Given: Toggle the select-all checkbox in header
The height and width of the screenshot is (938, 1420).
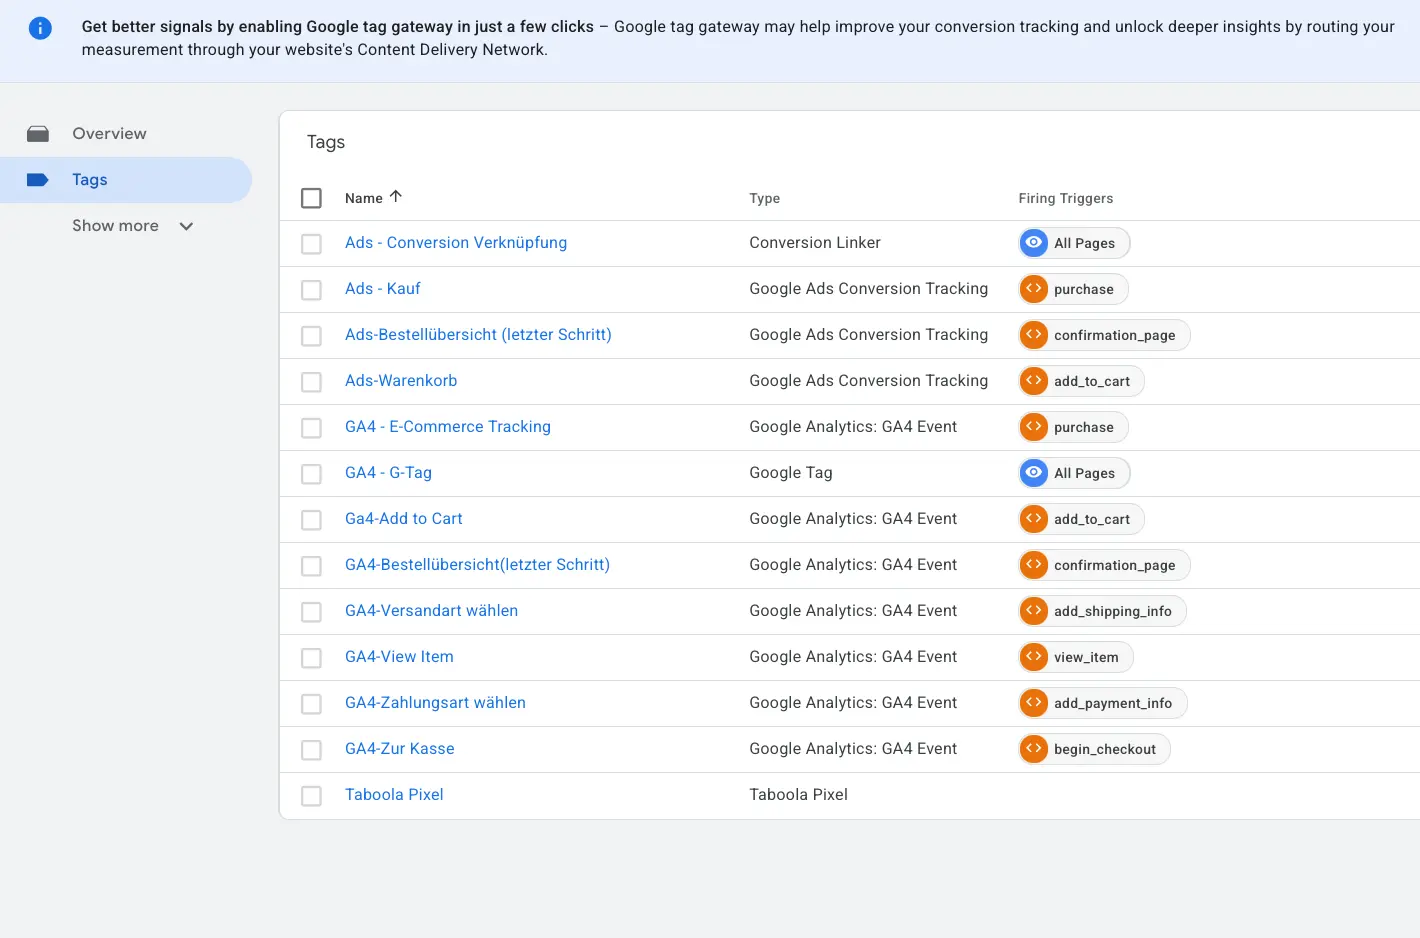Looking at the screenshot, I should 312,198.
